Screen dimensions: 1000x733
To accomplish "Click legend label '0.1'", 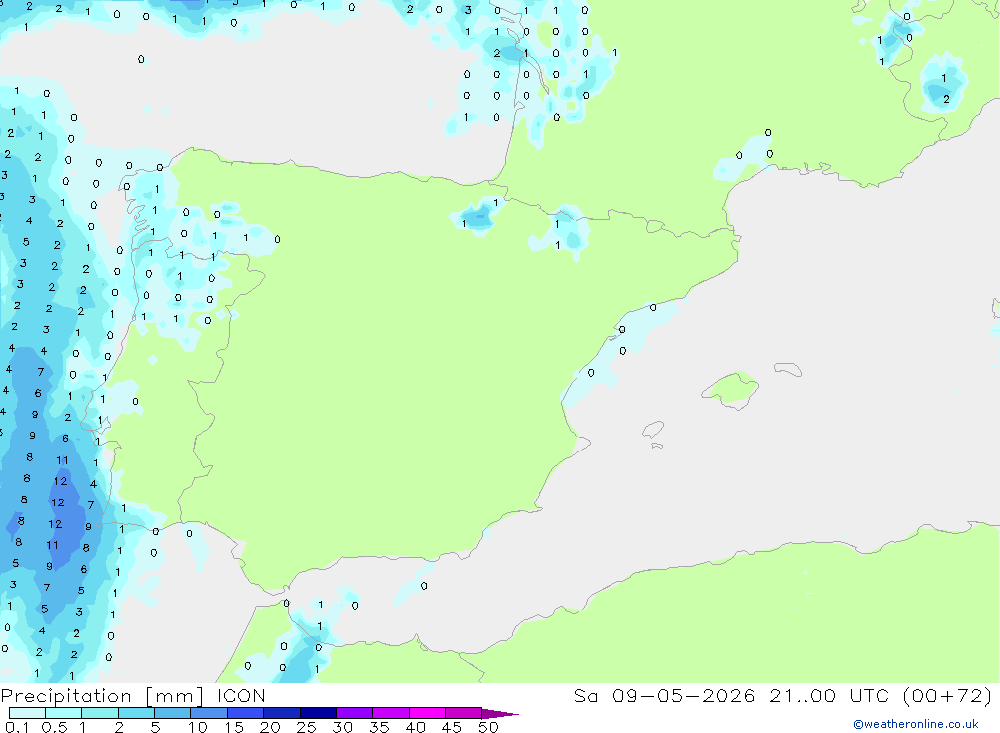I will point(17,727).
